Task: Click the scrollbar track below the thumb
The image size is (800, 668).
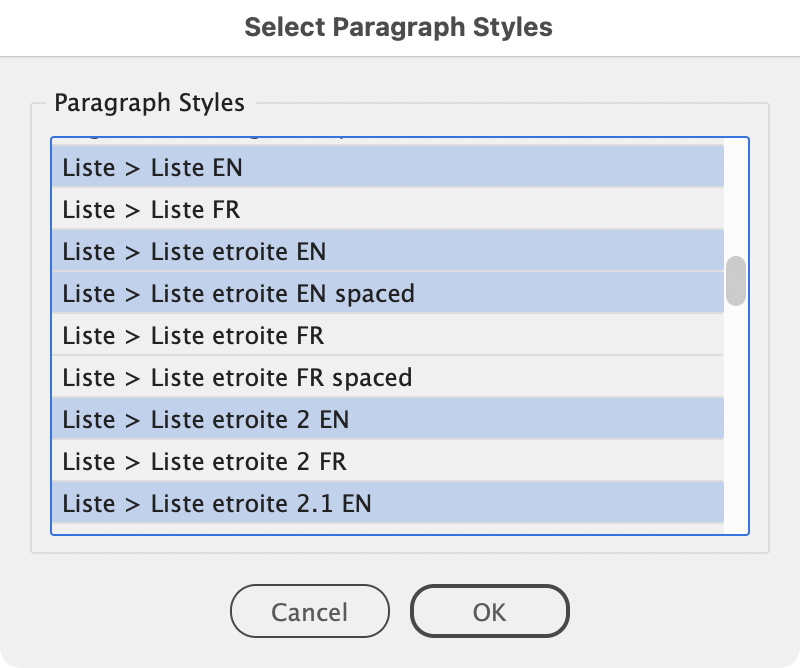Action: click(736, 420)
